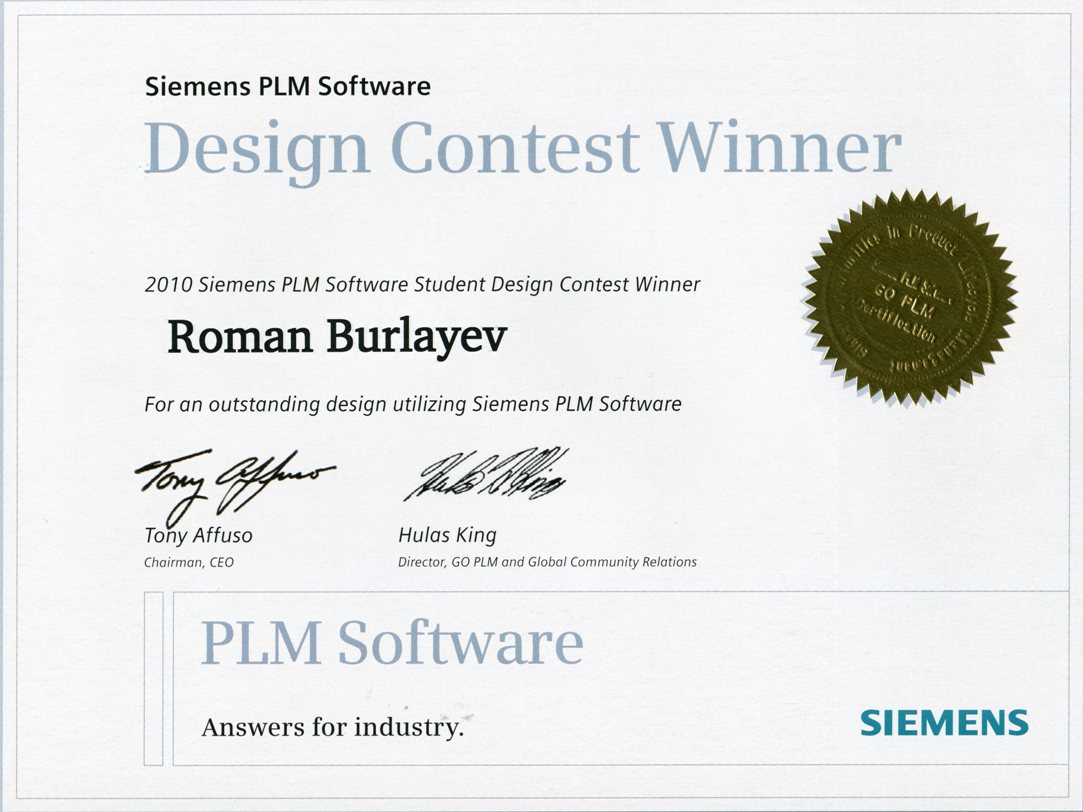Click the 'Design Contest Winner' title
The width and height of the screenshot is (1083, 812).
[523, 151]
